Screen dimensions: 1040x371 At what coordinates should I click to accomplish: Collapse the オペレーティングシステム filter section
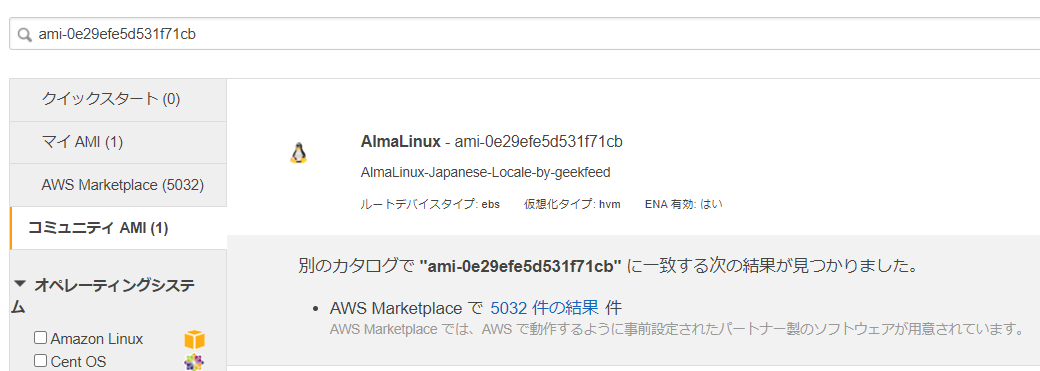[21, 284]
